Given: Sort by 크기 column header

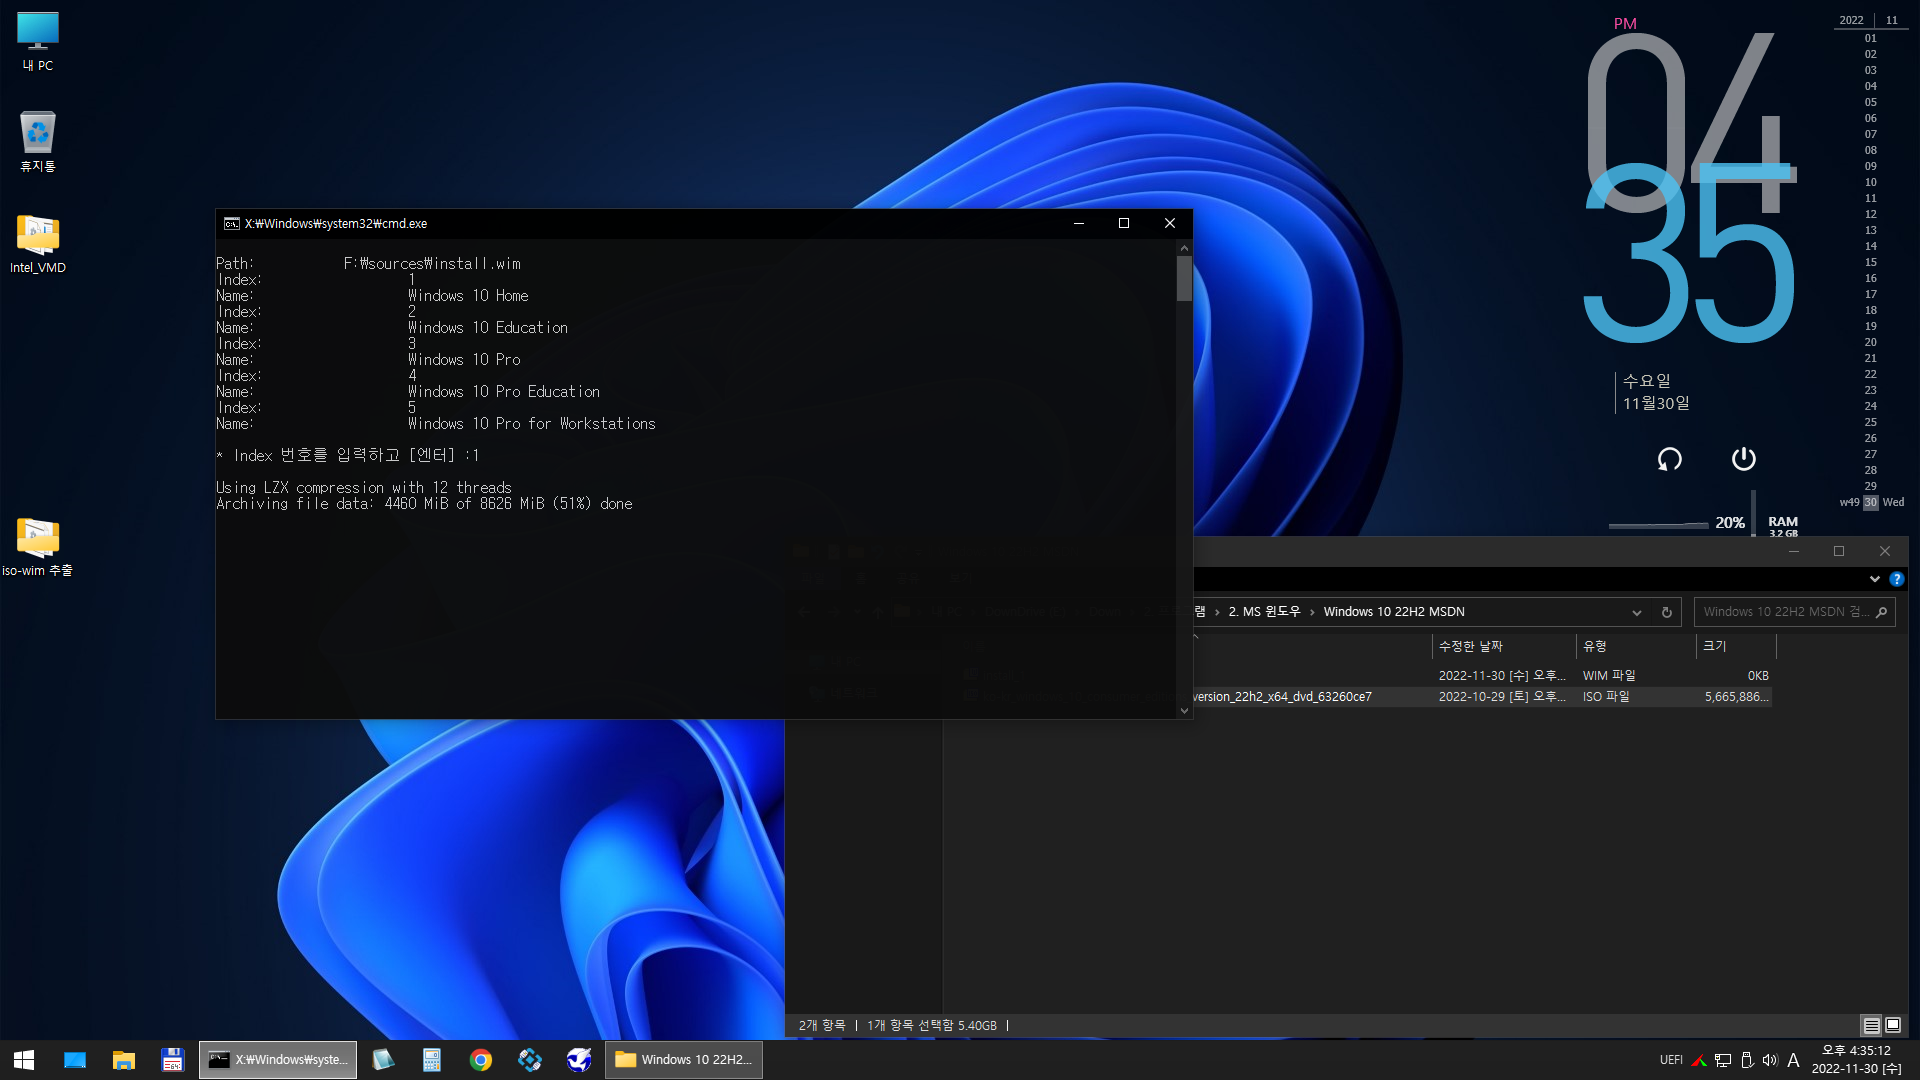Looking at the screenshot, I should click(x=1735, y=646).
